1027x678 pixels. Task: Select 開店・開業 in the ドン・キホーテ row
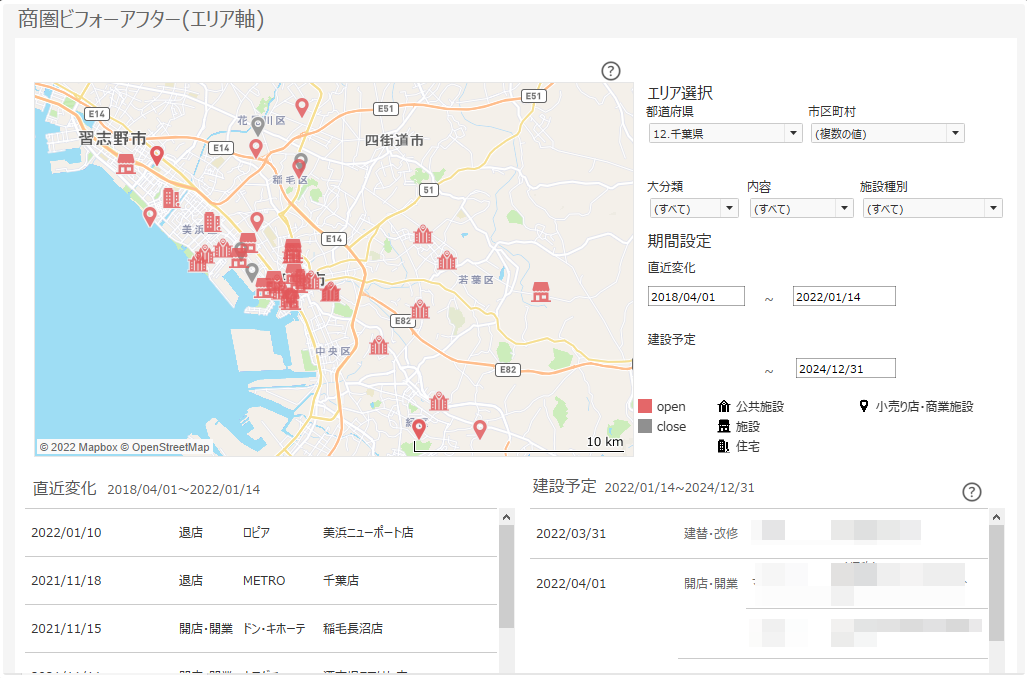click(x=206, y=629)
